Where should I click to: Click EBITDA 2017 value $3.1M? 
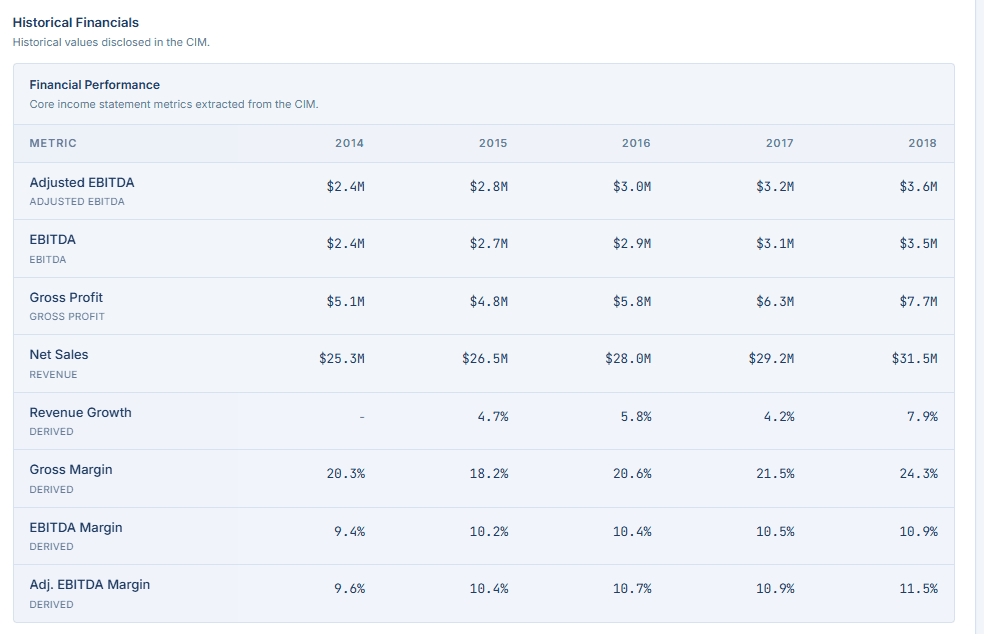(x=774, y=244)
